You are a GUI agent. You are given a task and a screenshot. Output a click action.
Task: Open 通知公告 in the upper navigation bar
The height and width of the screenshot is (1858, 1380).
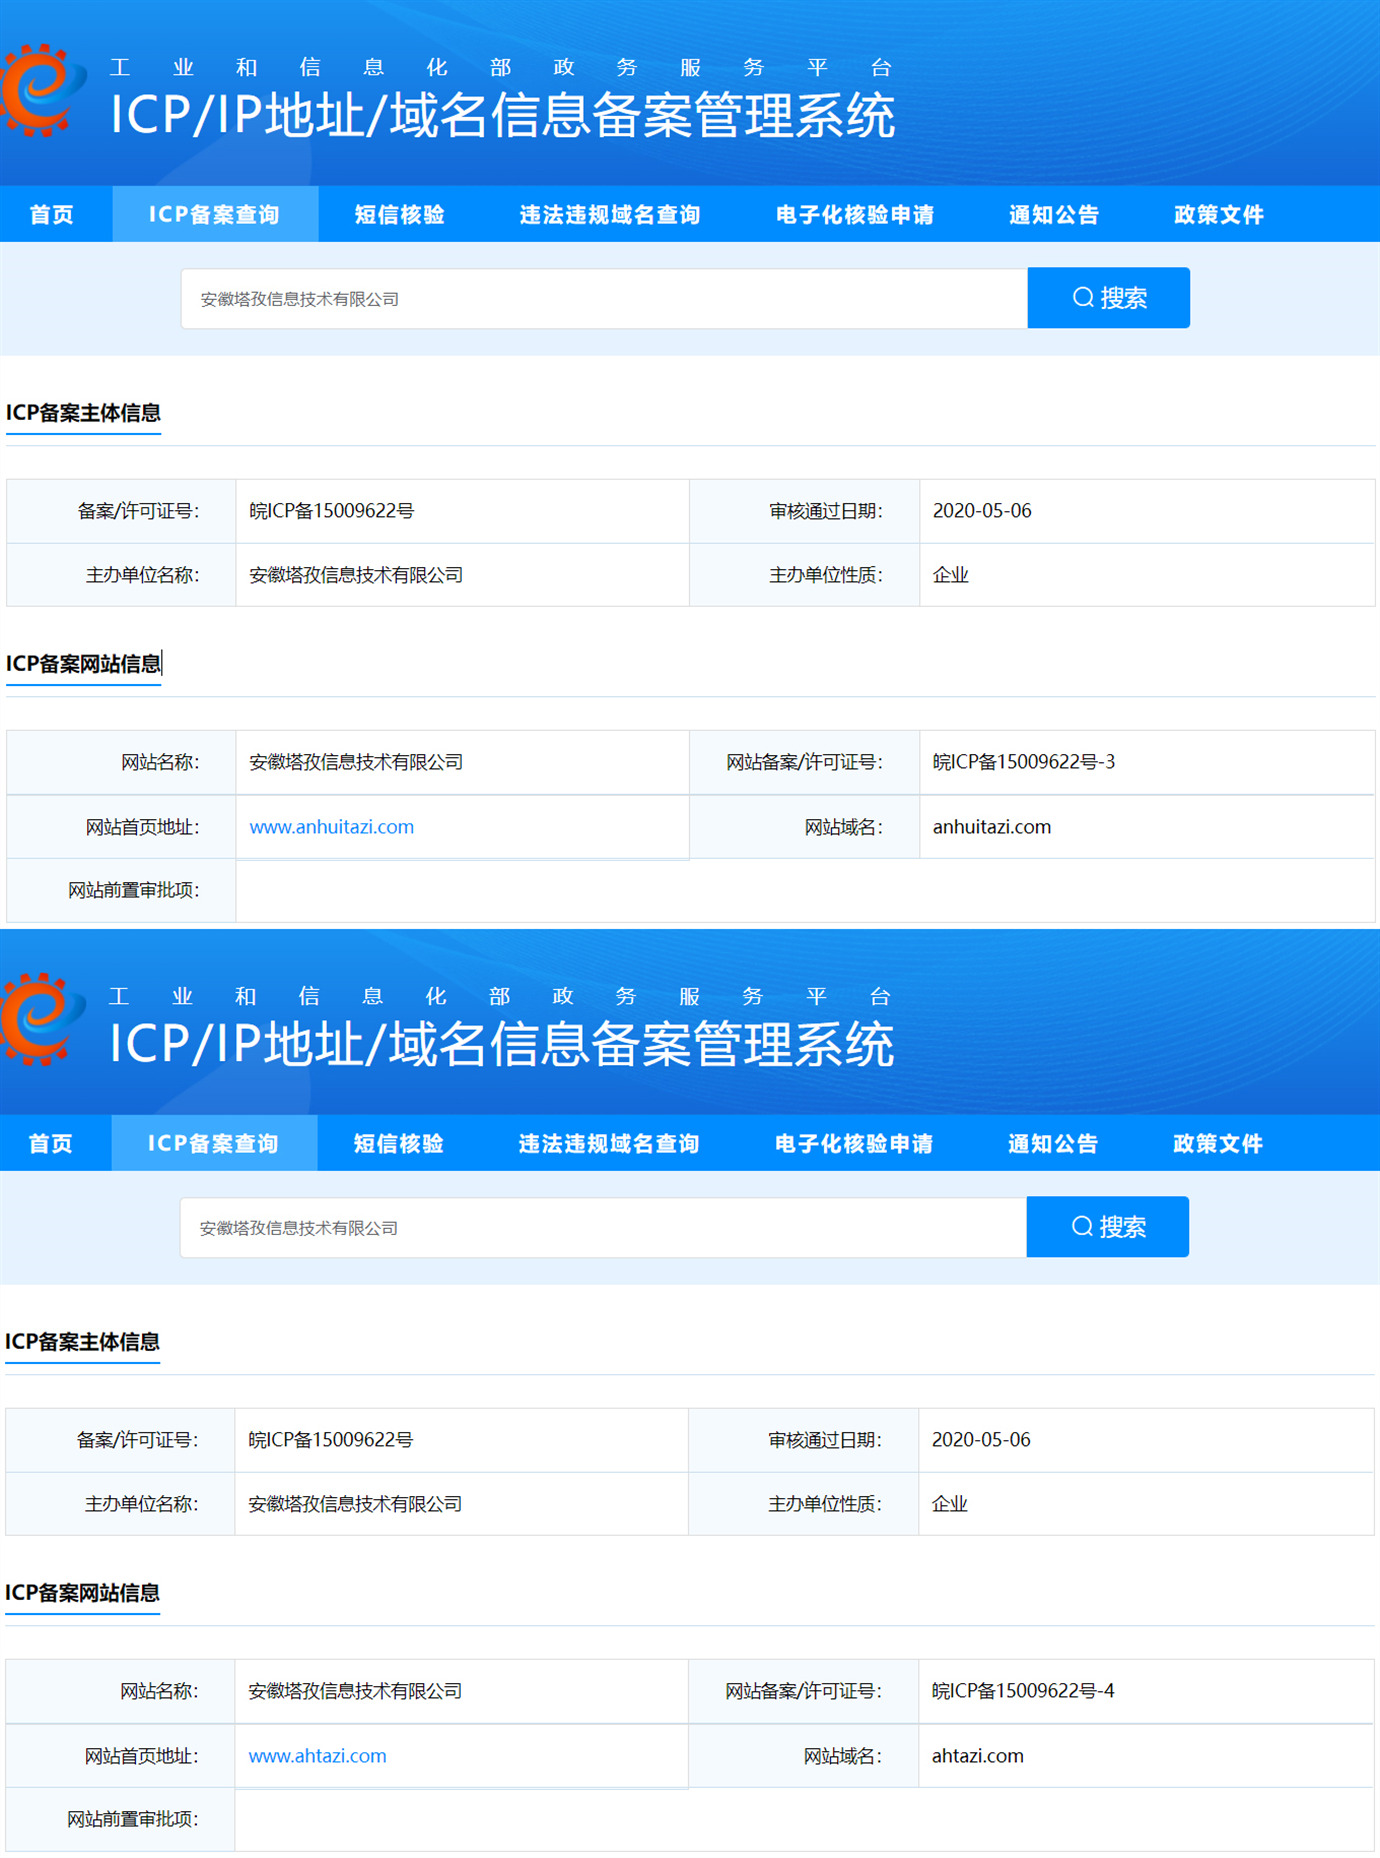[x=1053, y=215]
